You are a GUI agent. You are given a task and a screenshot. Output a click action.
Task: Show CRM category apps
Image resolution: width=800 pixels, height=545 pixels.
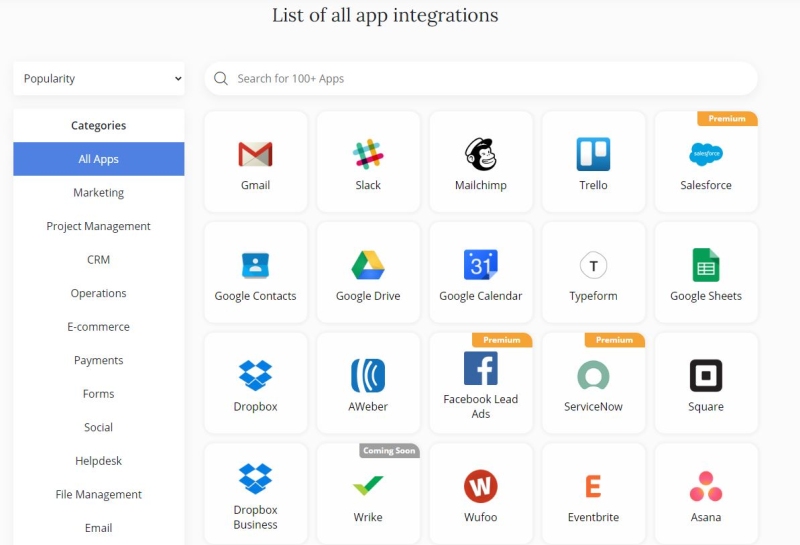(99, 260)
